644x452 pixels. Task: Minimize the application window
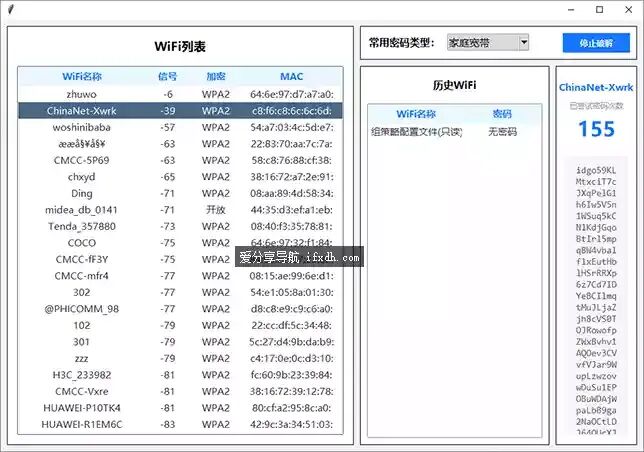pyautogui.click(x=571, y=9)
